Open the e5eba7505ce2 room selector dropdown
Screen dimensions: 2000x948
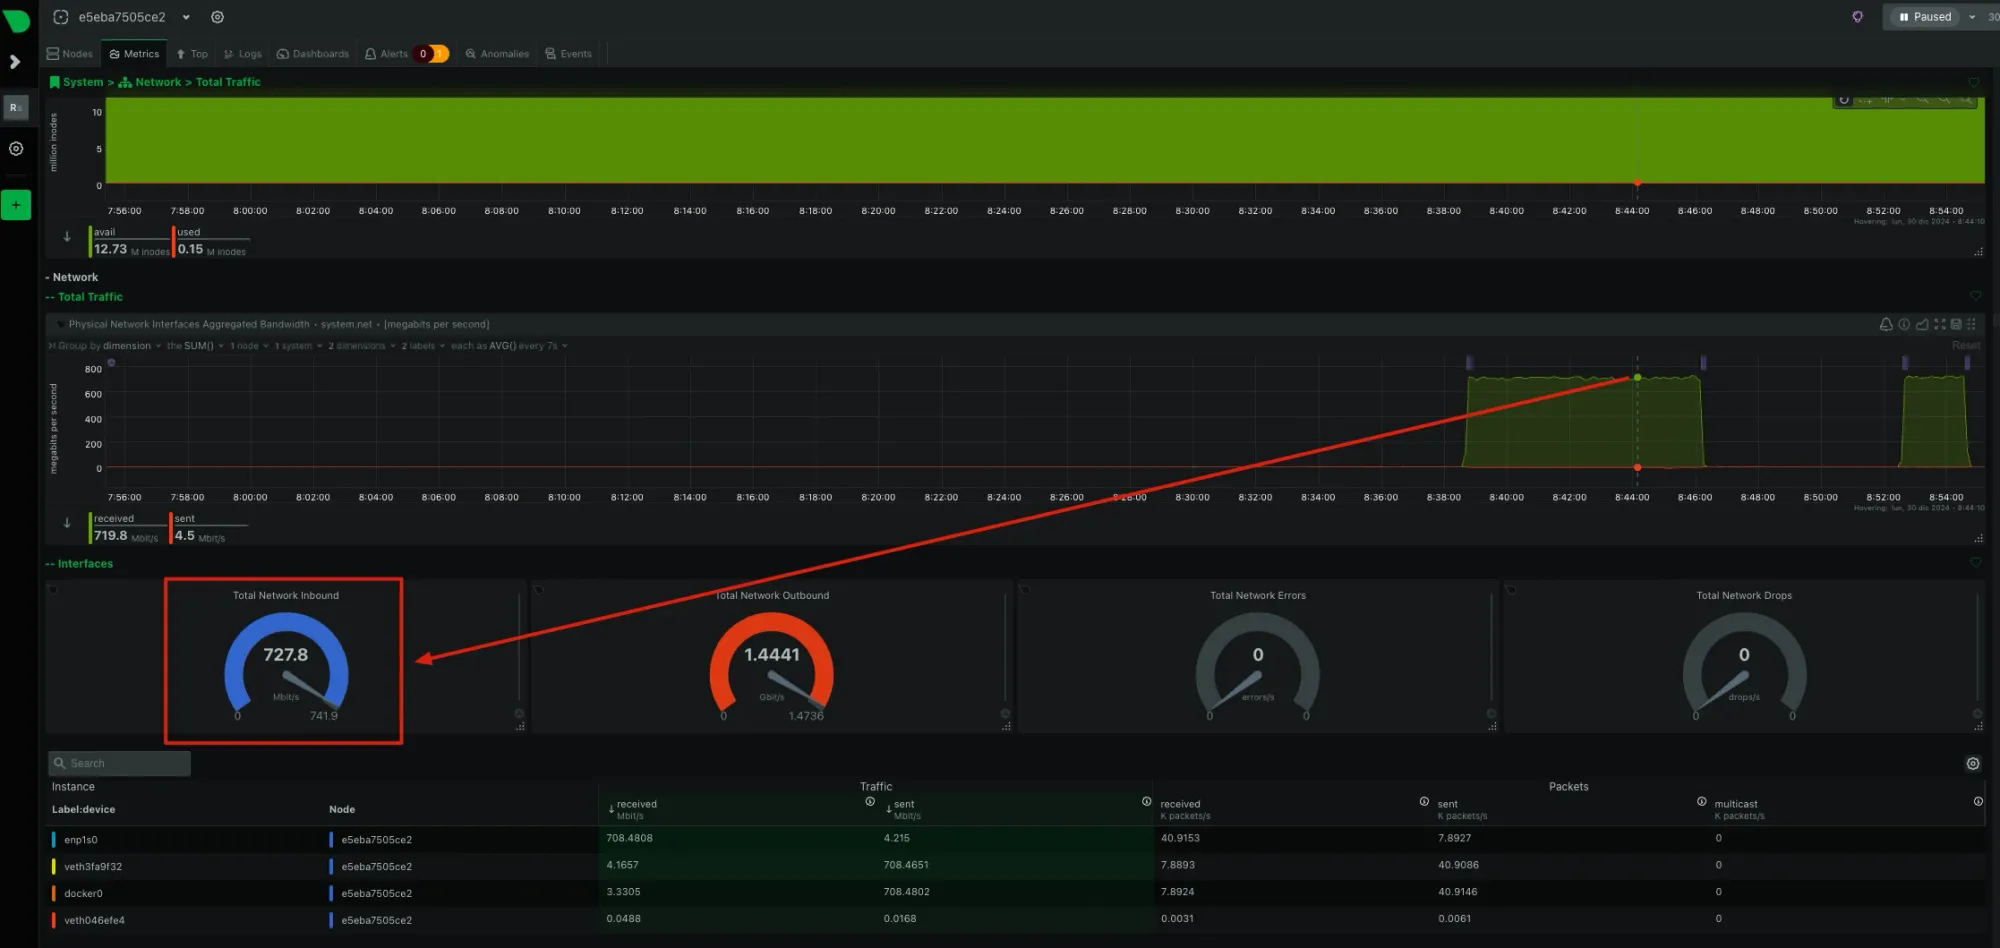point(186,17)
